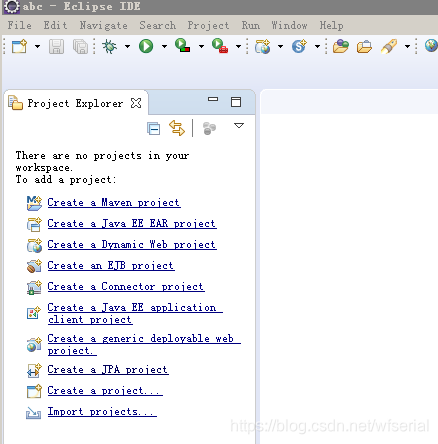Viewport: 438px width, 444px height.
Task: Click the grayed filters icon in Project Explorer
Action: 209,128
